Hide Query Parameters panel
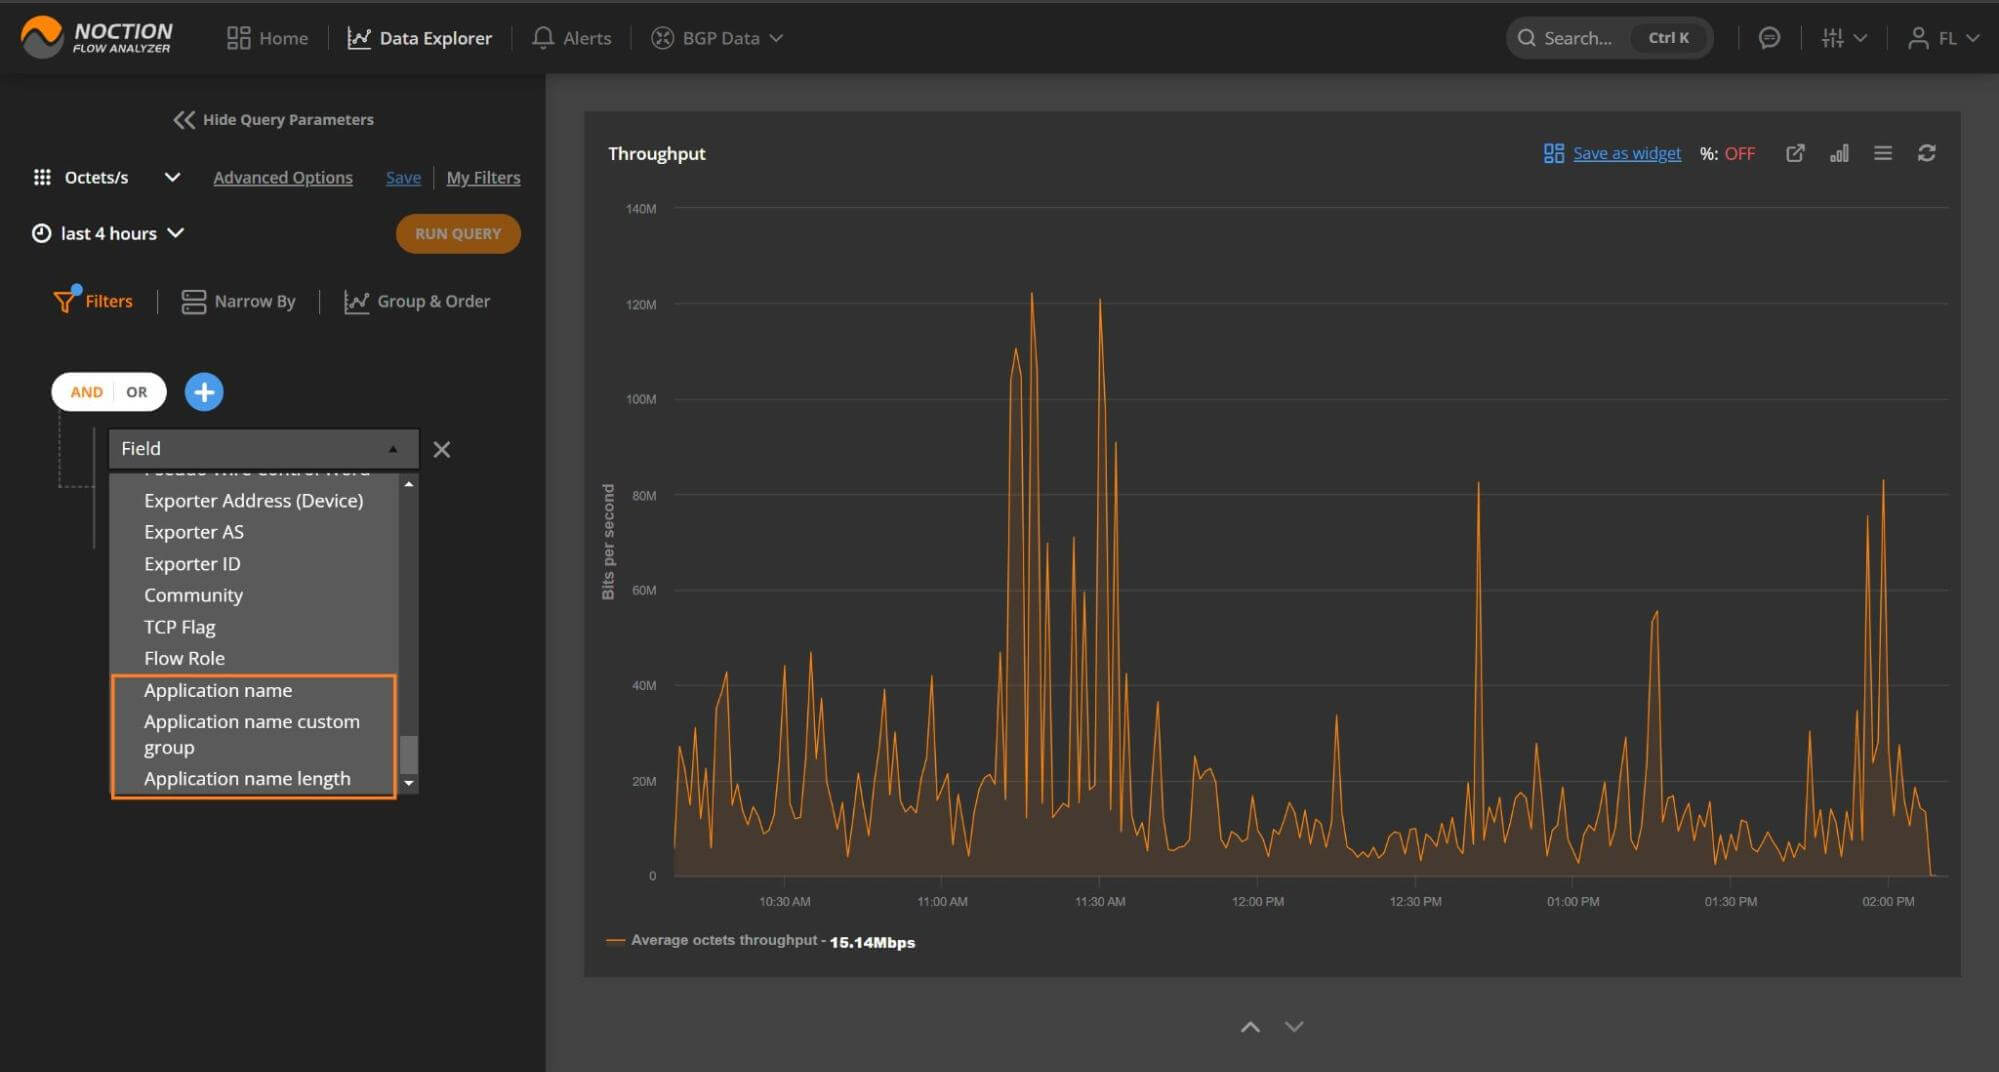 click(274, 119)
